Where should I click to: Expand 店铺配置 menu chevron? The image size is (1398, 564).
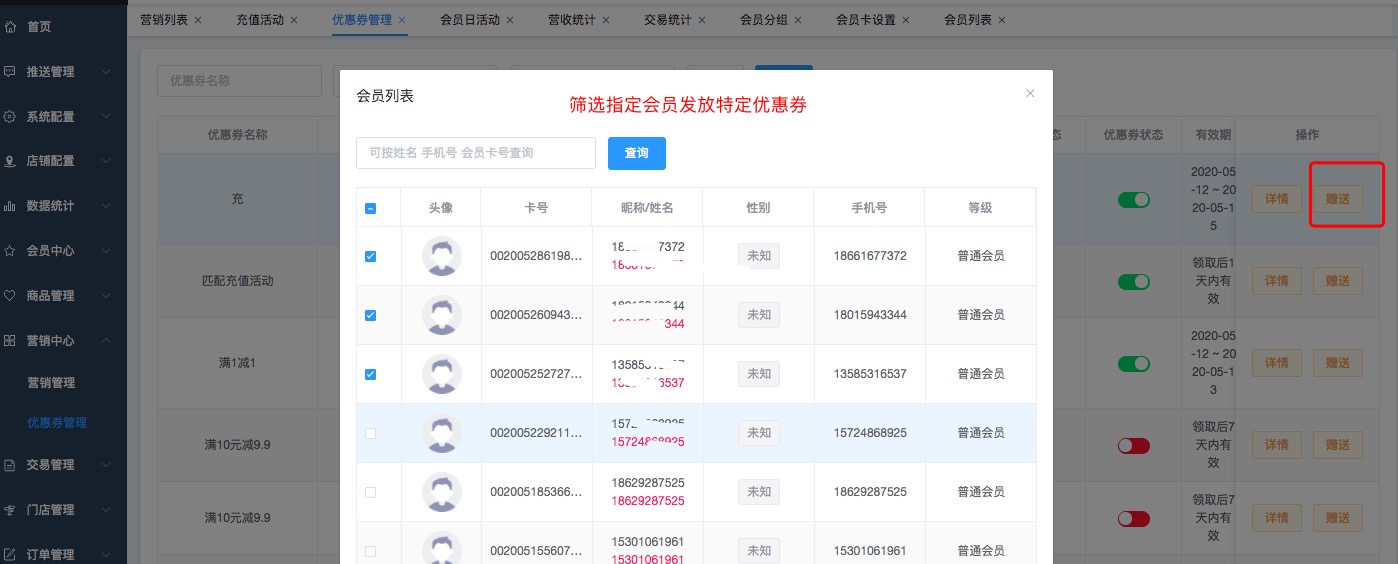(106, 161)
